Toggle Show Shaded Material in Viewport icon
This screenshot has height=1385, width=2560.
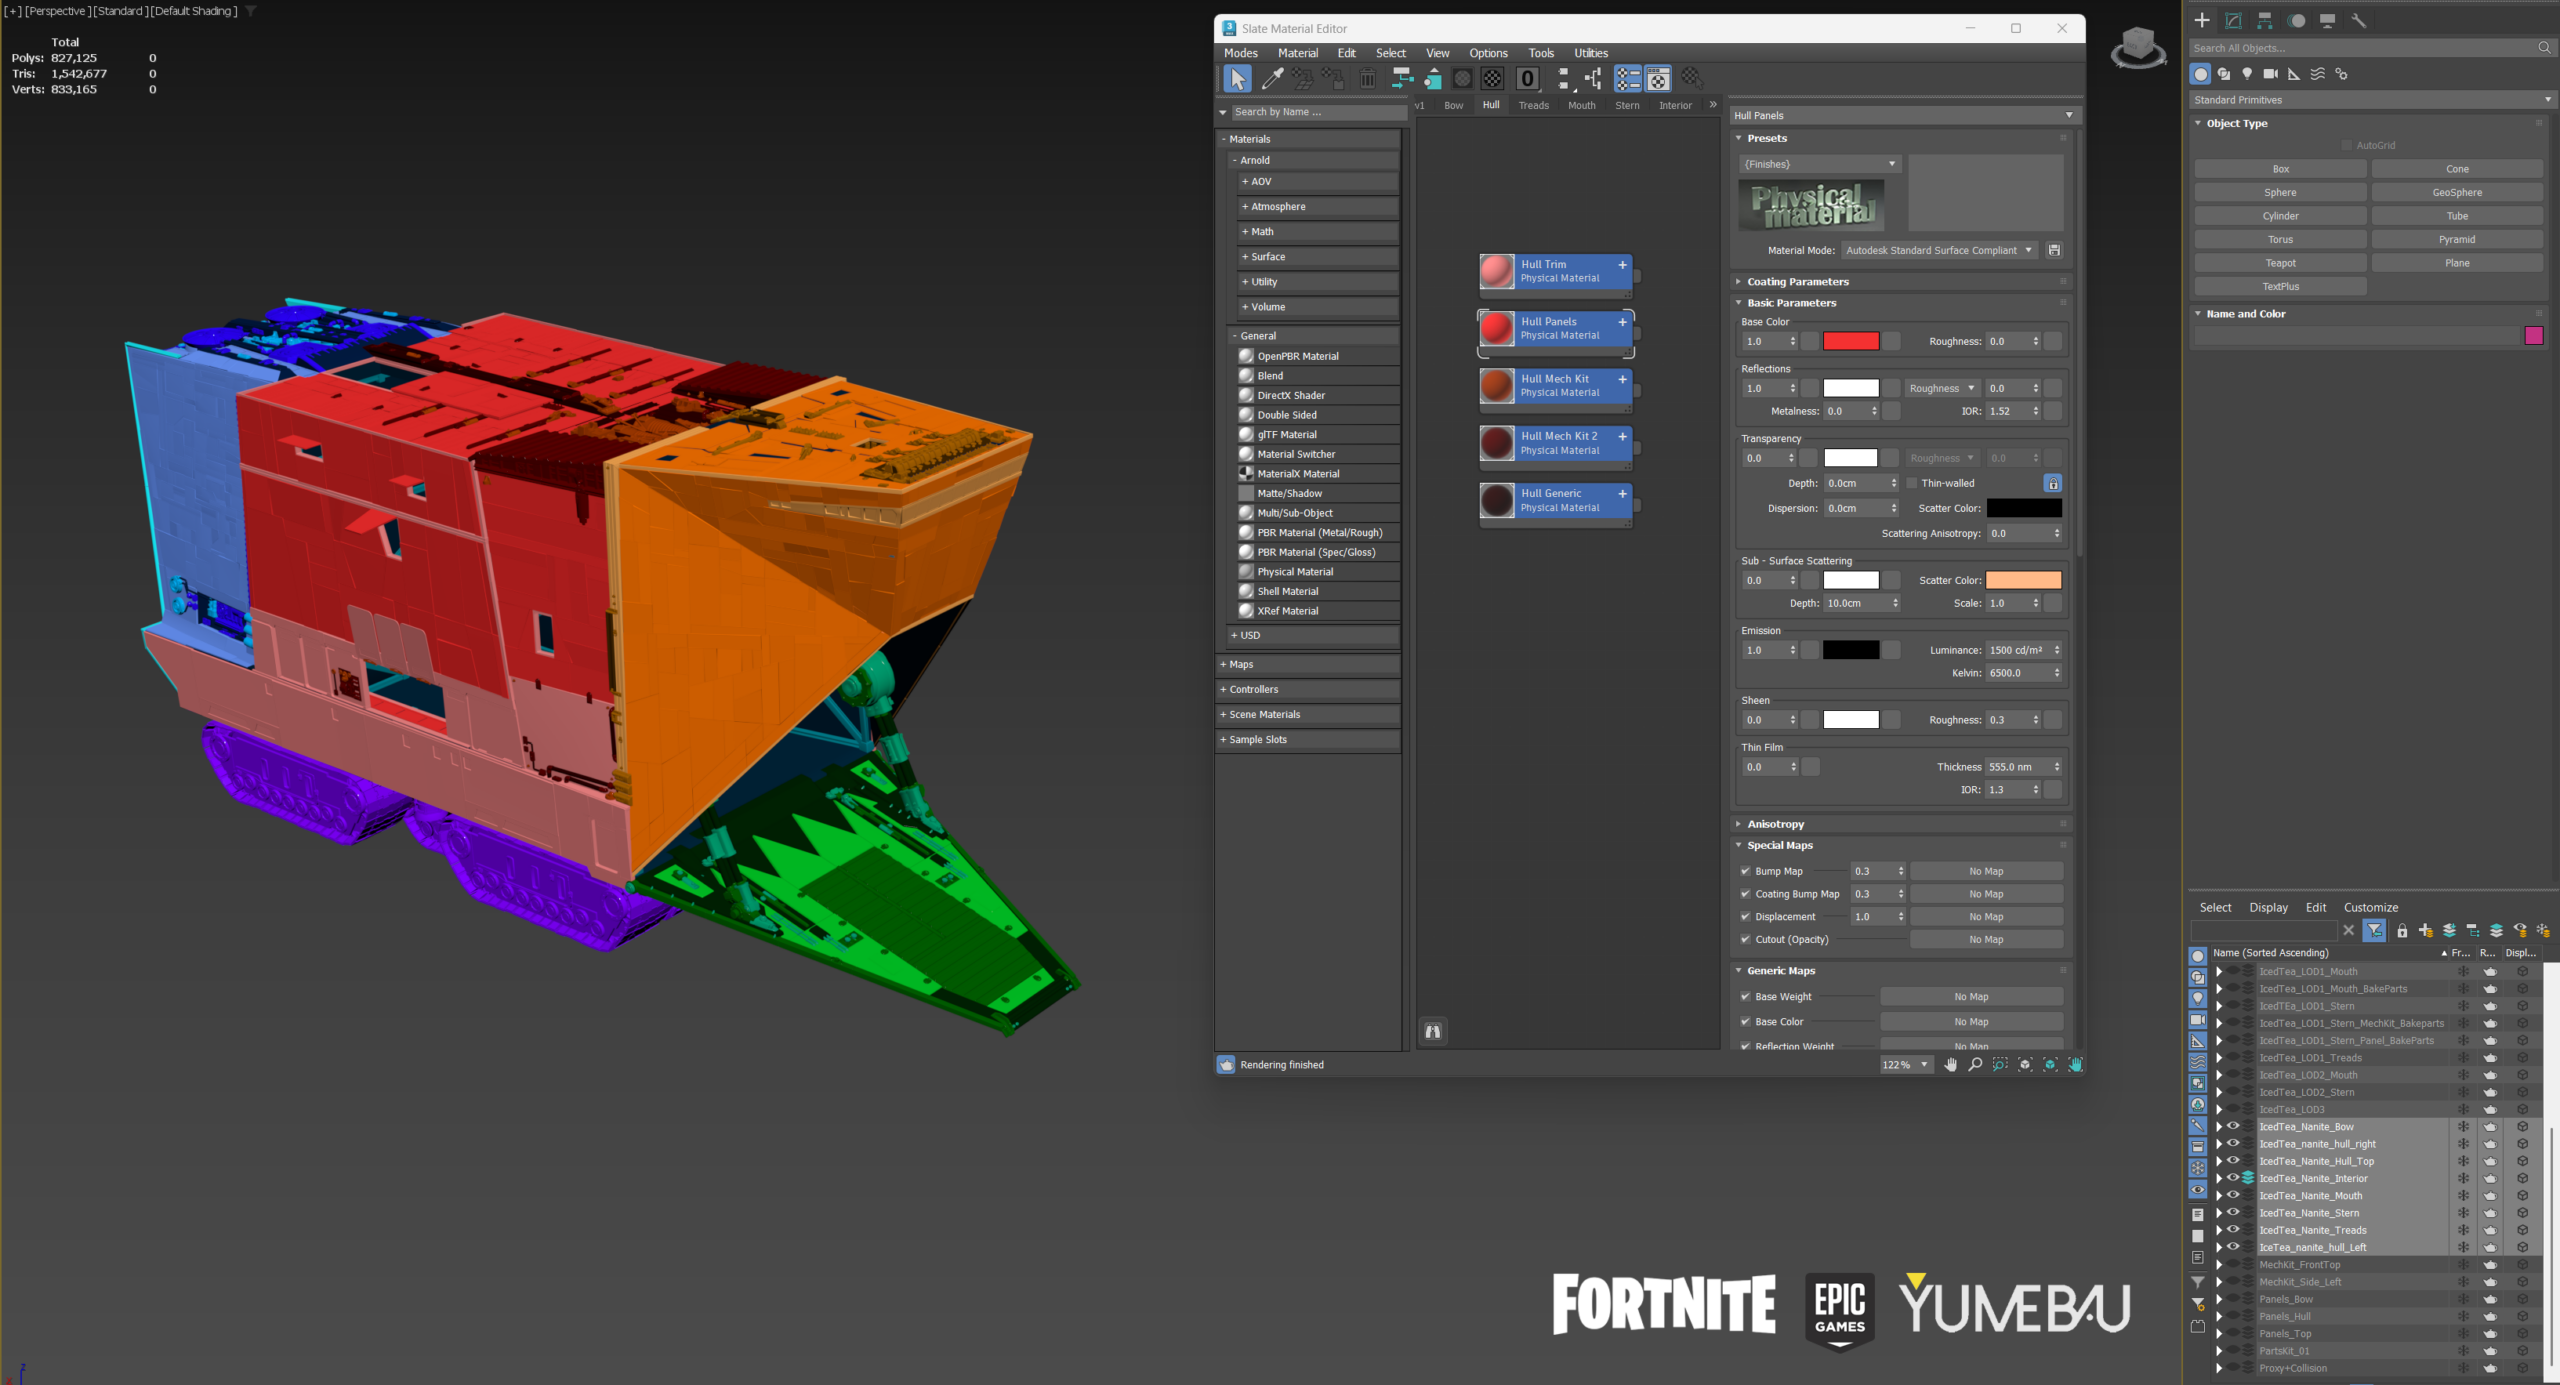(x=1461, y=78)
